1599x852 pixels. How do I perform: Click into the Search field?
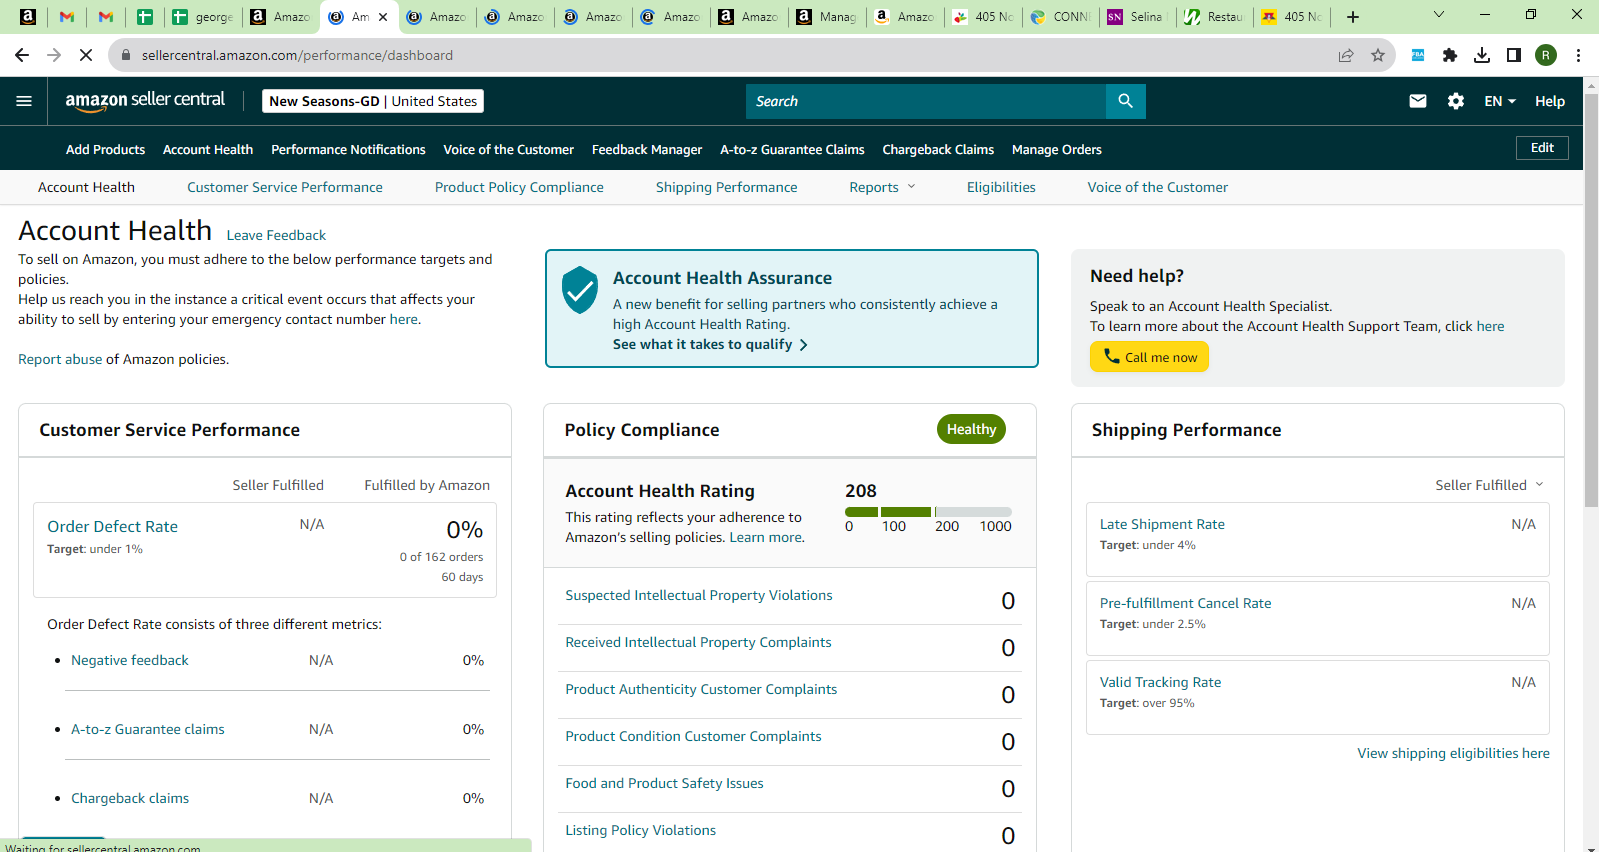[x=926, y=101]
